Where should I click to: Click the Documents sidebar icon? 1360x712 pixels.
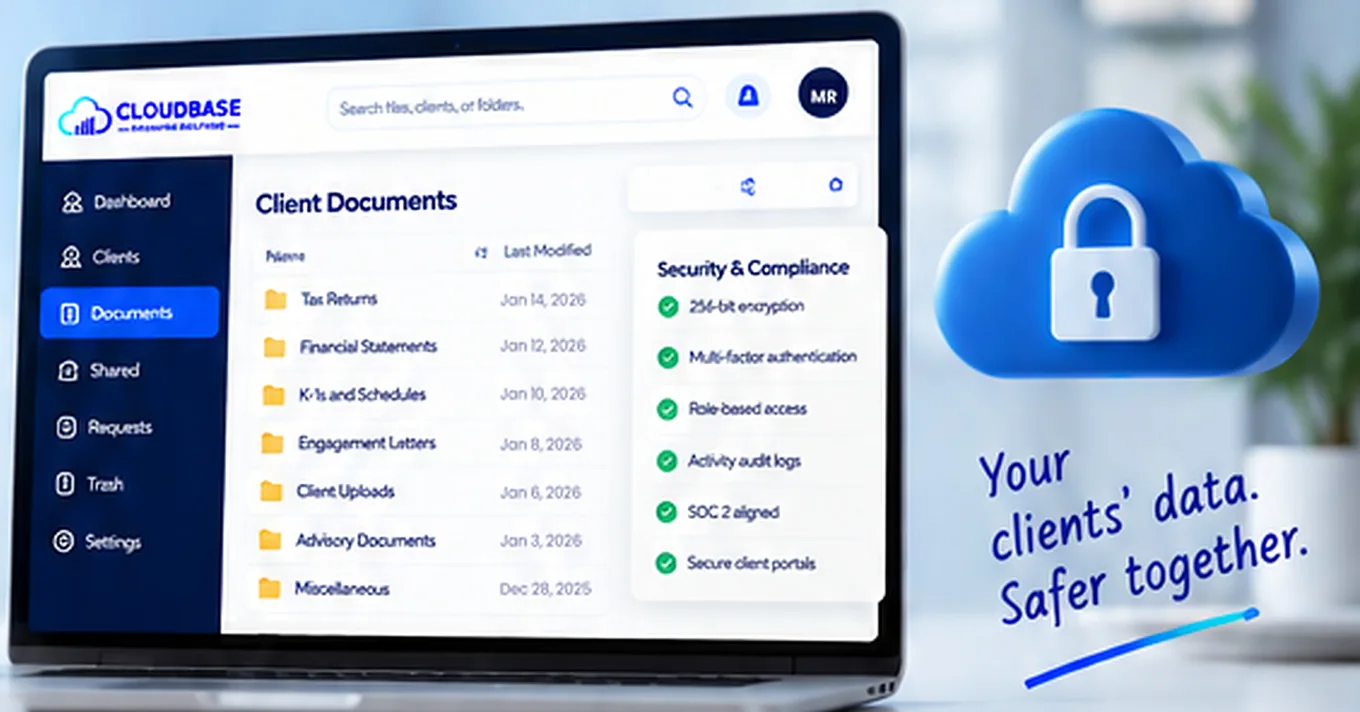pyautogui.click(x=69, y=314)
